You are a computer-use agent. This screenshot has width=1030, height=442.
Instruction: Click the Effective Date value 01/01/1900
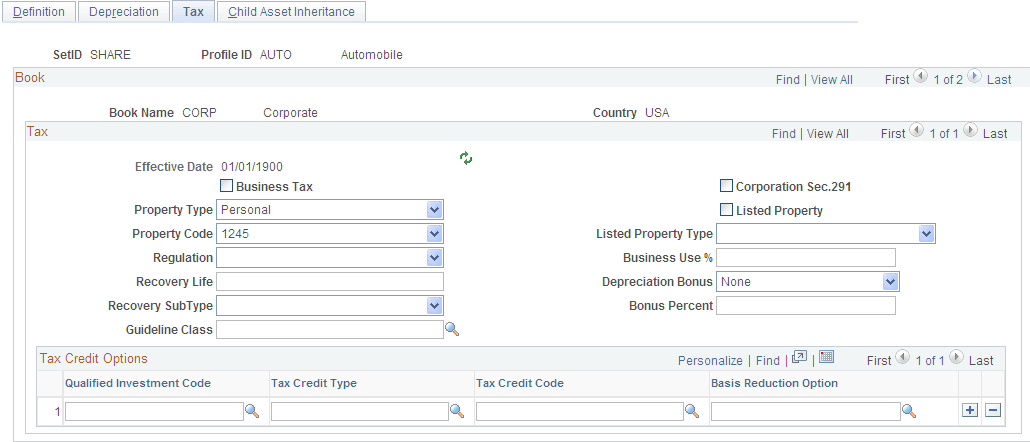coord(252,166)
